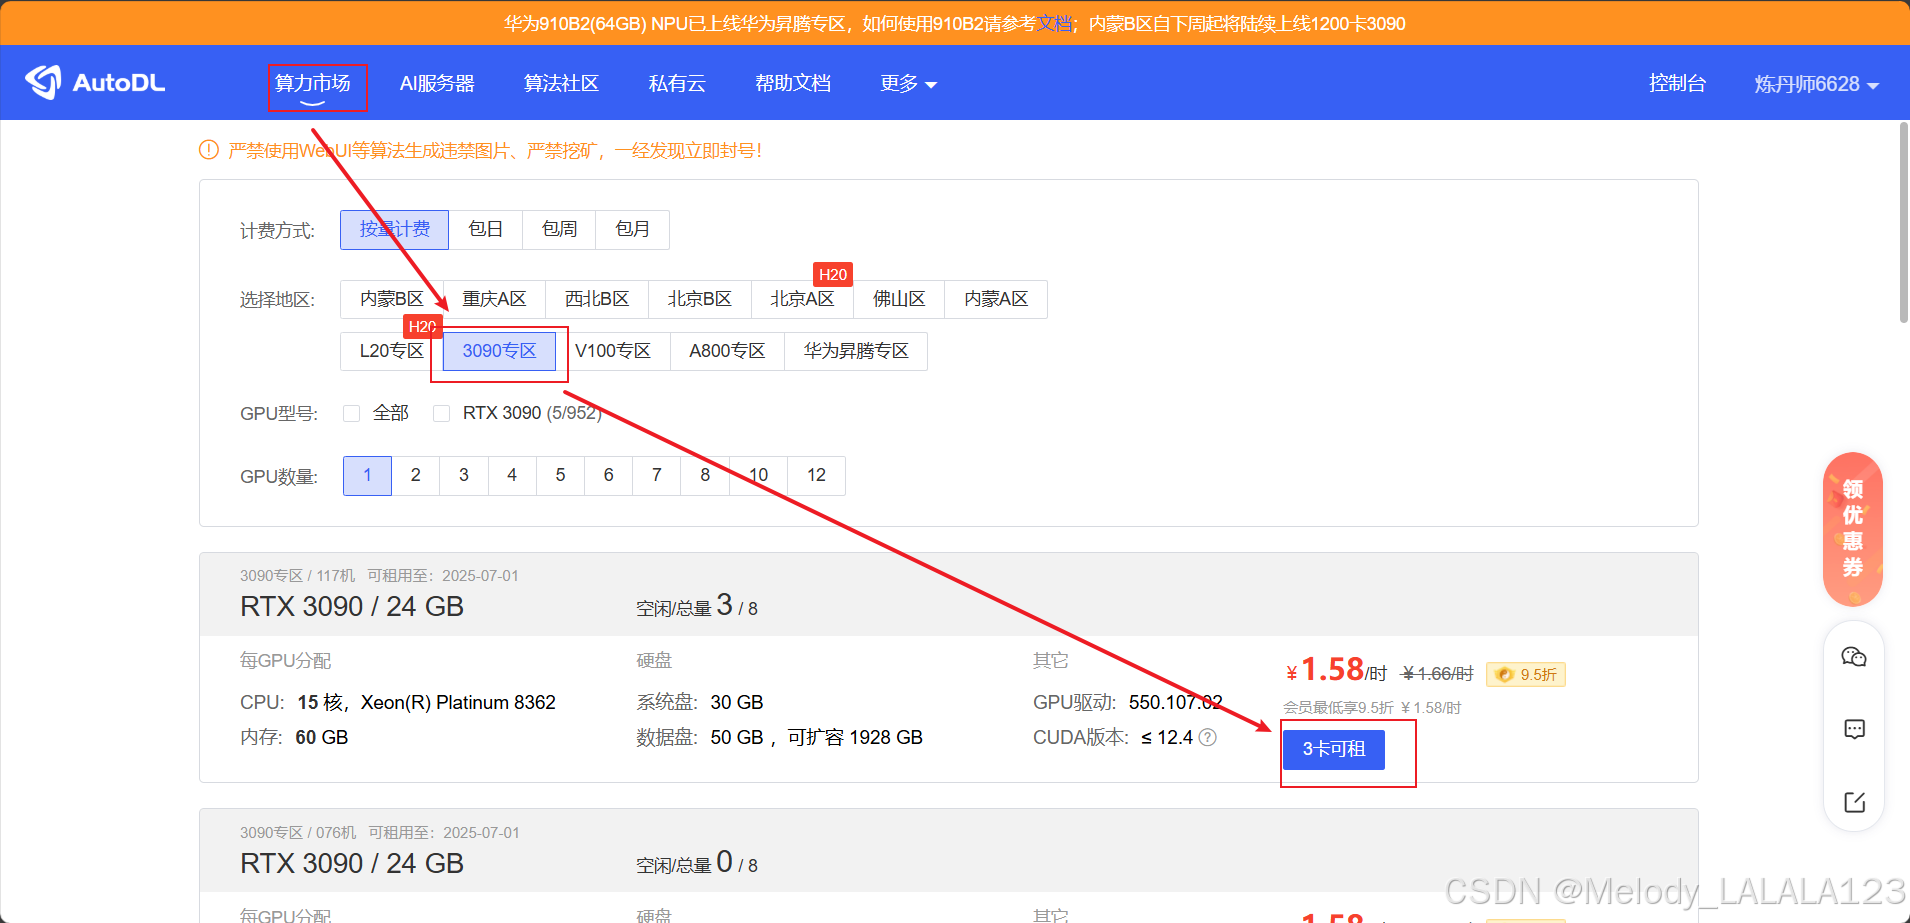
Task: Choose region 西北B区
Action: [597, 299]
